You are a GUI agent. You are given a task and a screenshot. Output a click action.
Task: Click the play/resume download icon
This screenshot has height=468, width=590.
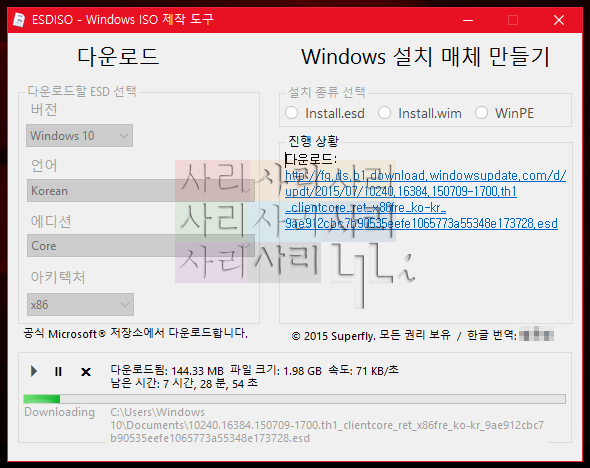[x=33, y=371]
